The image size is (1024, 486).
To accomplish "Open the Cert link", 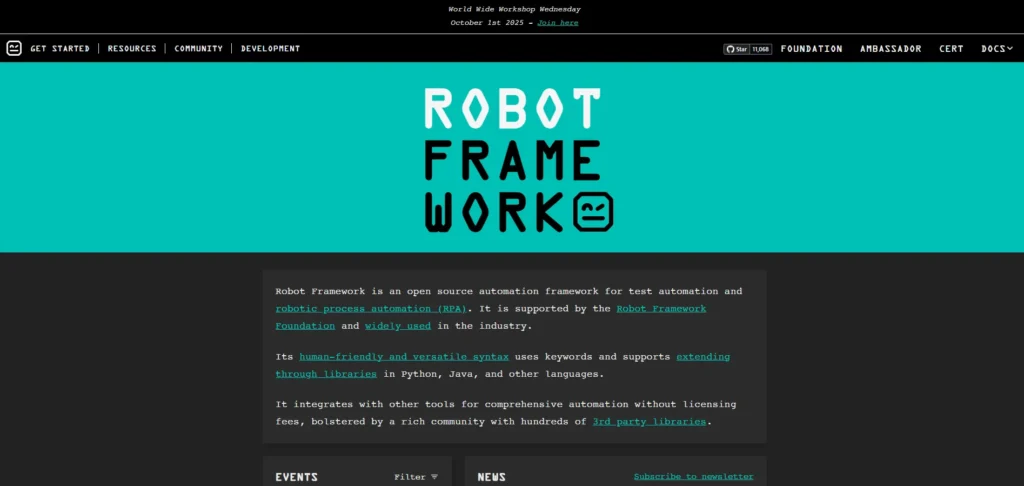I will pyautogui.click(x=952, y=49).
